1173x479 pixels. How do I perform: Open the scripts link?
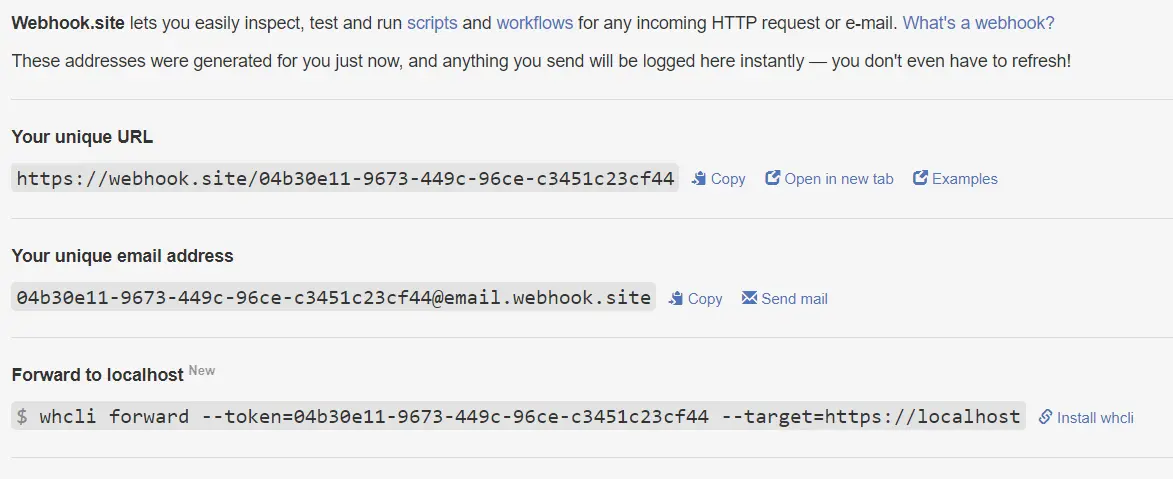point(431,22)
